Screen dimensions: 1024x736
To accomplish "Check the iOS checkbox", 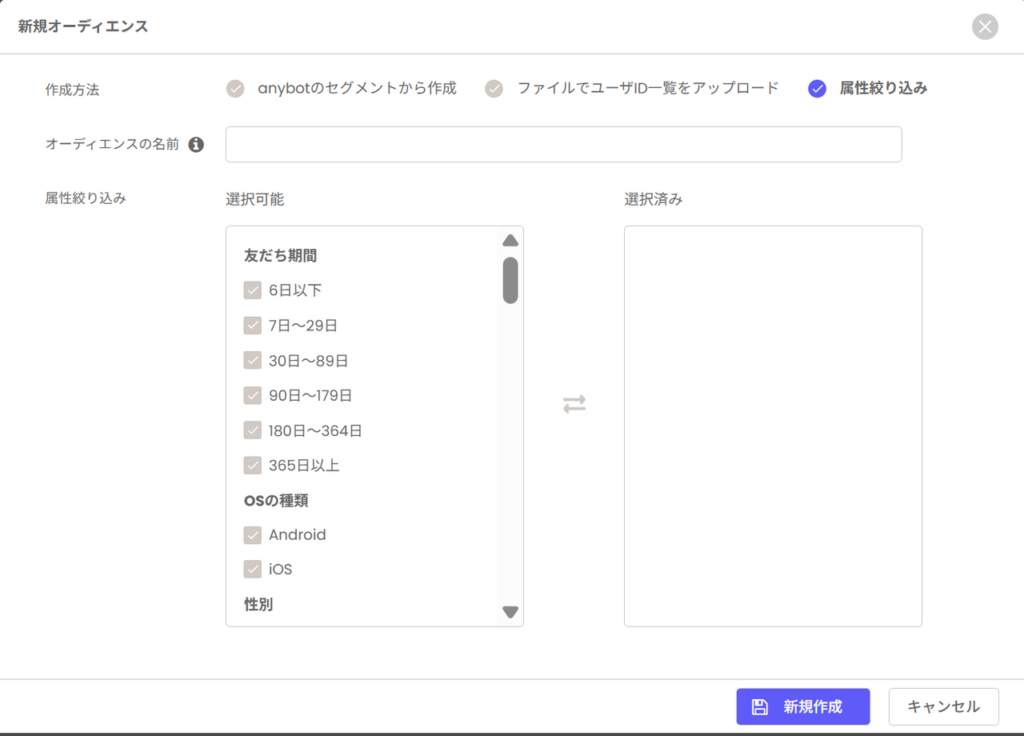I will coord(253,569).
